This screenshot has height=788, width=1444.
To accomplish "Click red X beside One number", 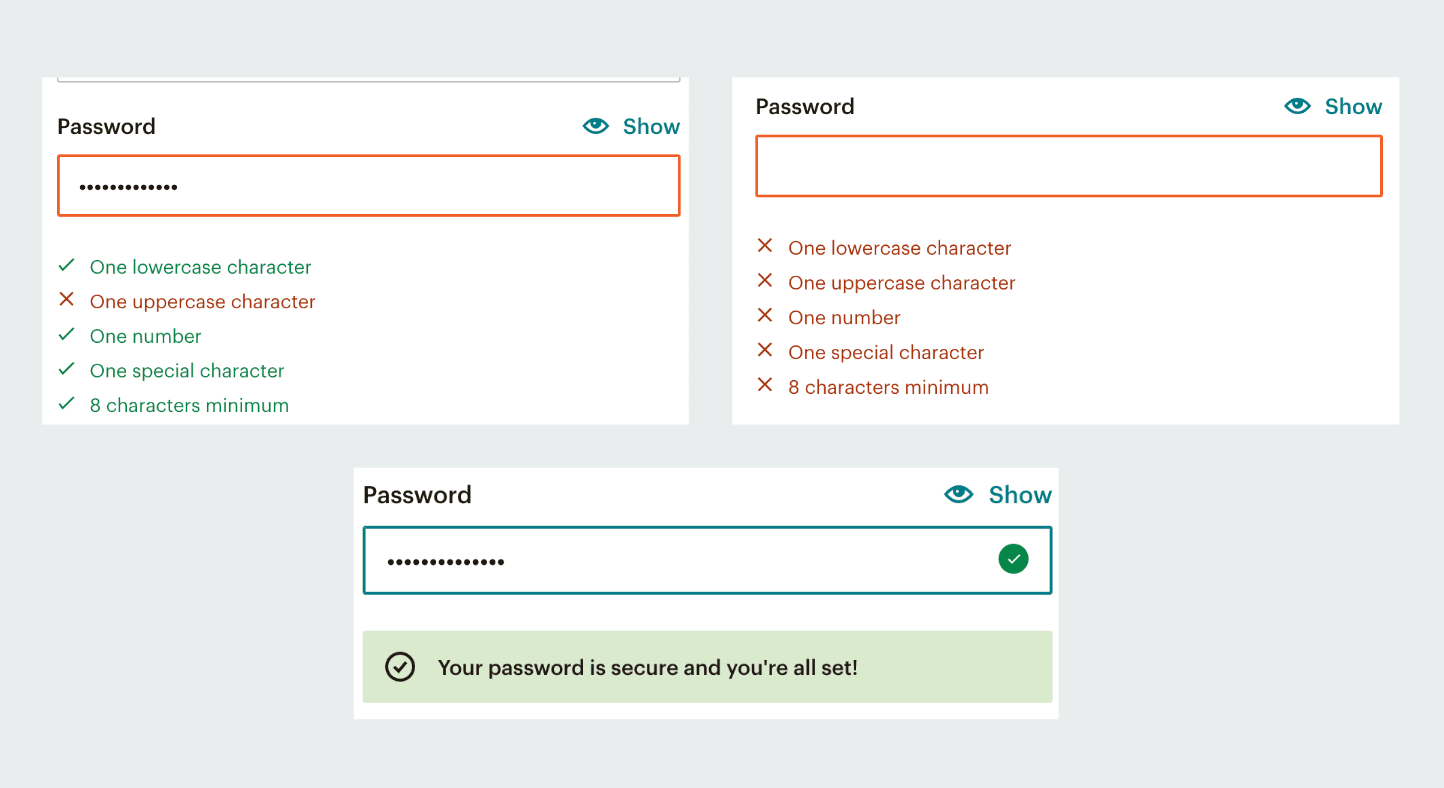I will [765, 316].
